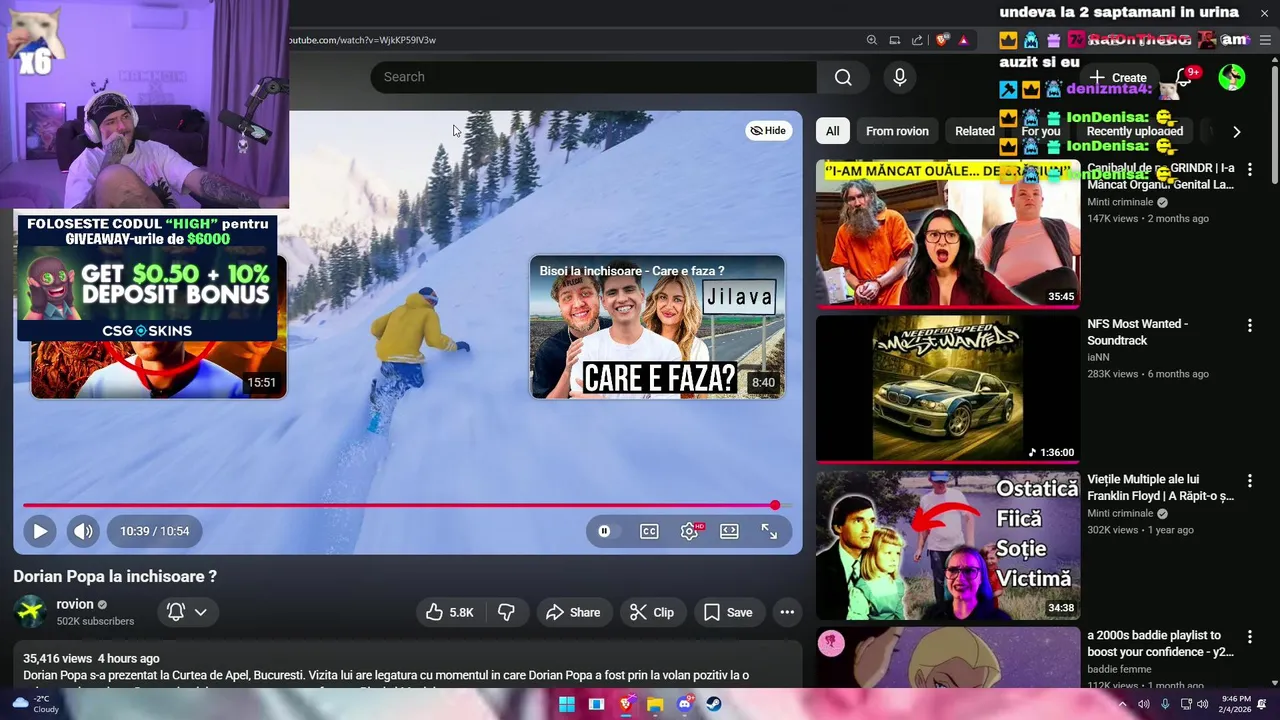Screen dimensions: 1280x720
Task: Open File Explorer from the taskbar
Action: tap(655, 704)
